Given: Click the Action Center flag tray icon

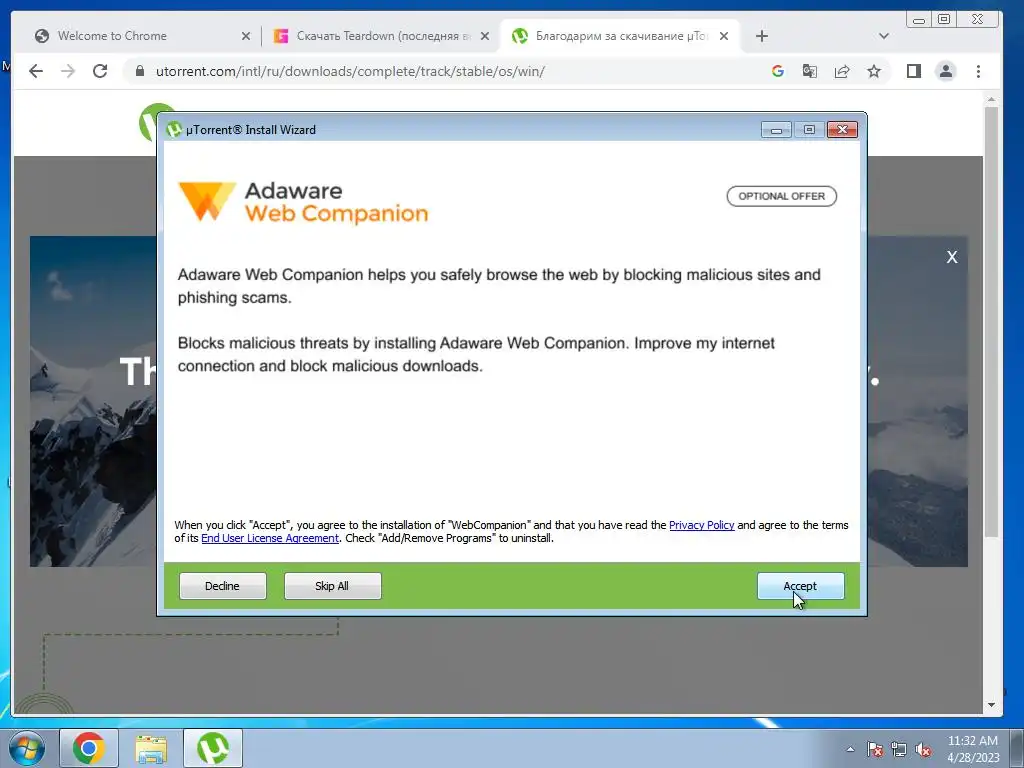Looking at the screenshot, I should pos(874,749).
